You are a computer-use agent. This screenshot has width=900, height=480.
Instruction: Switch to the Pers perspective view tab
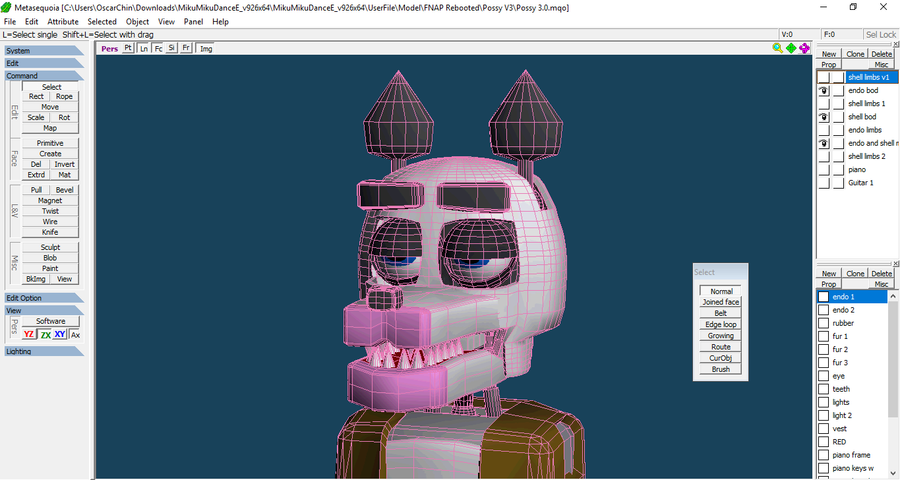109,48
